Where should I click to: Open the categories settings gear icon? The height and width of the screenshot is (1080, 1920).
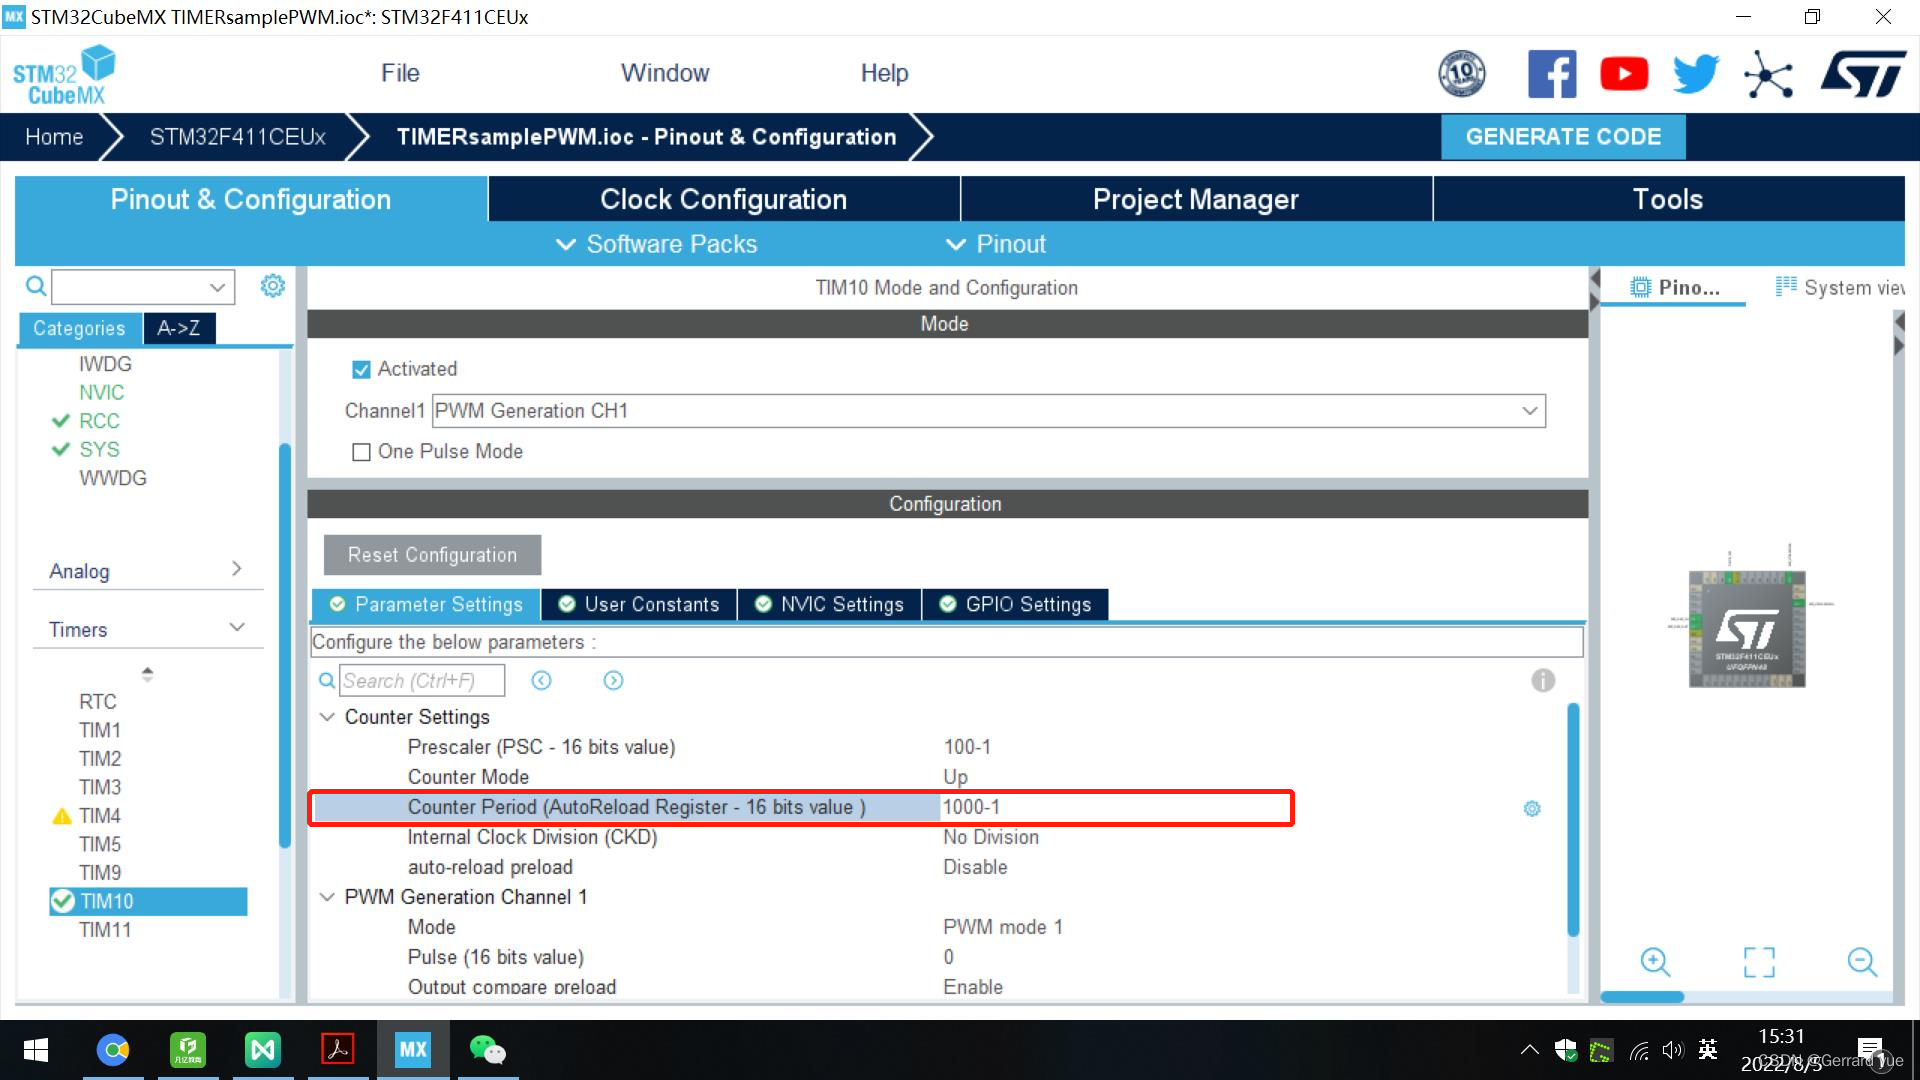pos(272,286)
